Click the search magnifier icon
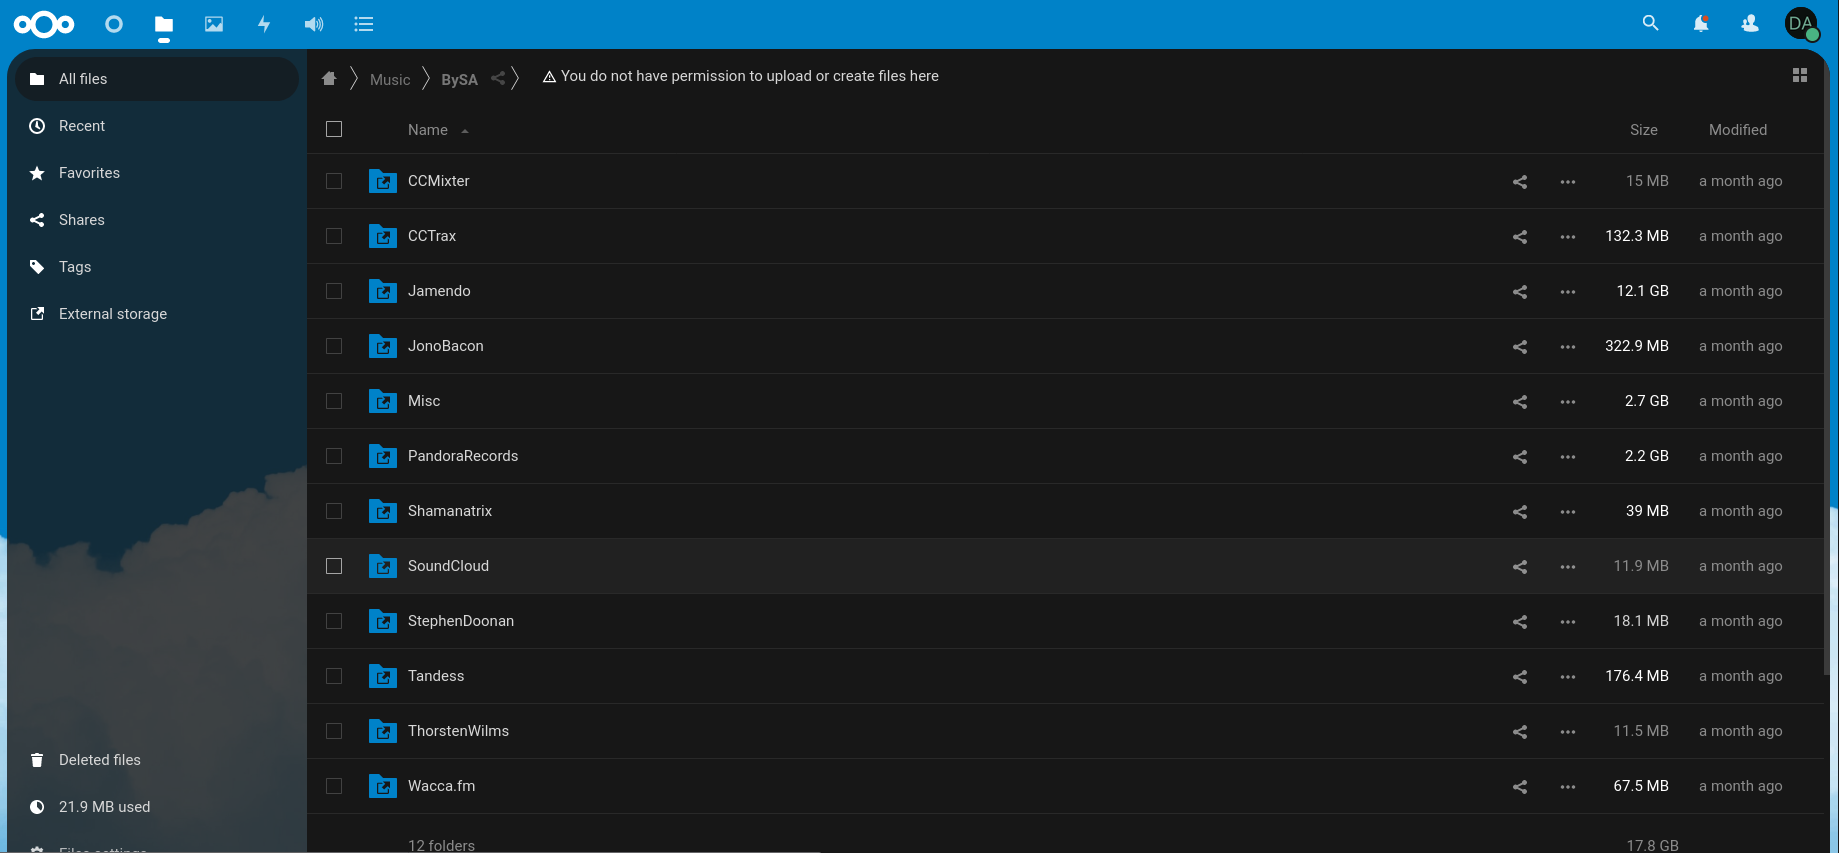This screenshot has height=853, width=1839. point(1650,23)
